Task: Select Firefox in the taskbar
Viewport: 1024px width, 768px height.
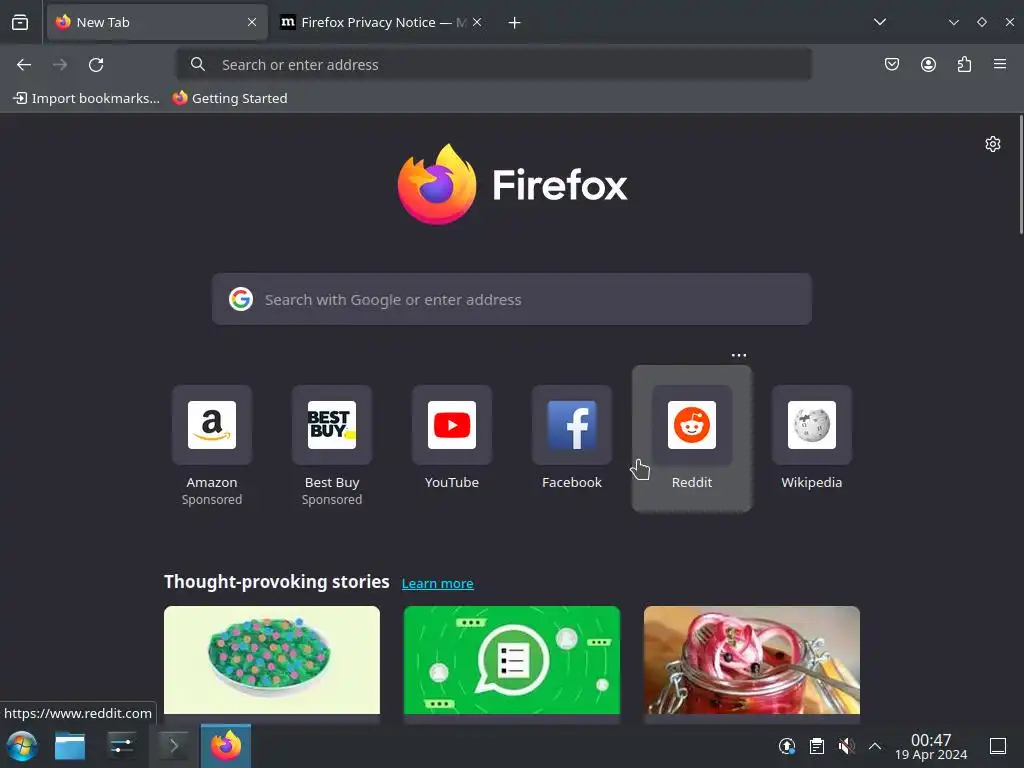Action: coord(226,746)
